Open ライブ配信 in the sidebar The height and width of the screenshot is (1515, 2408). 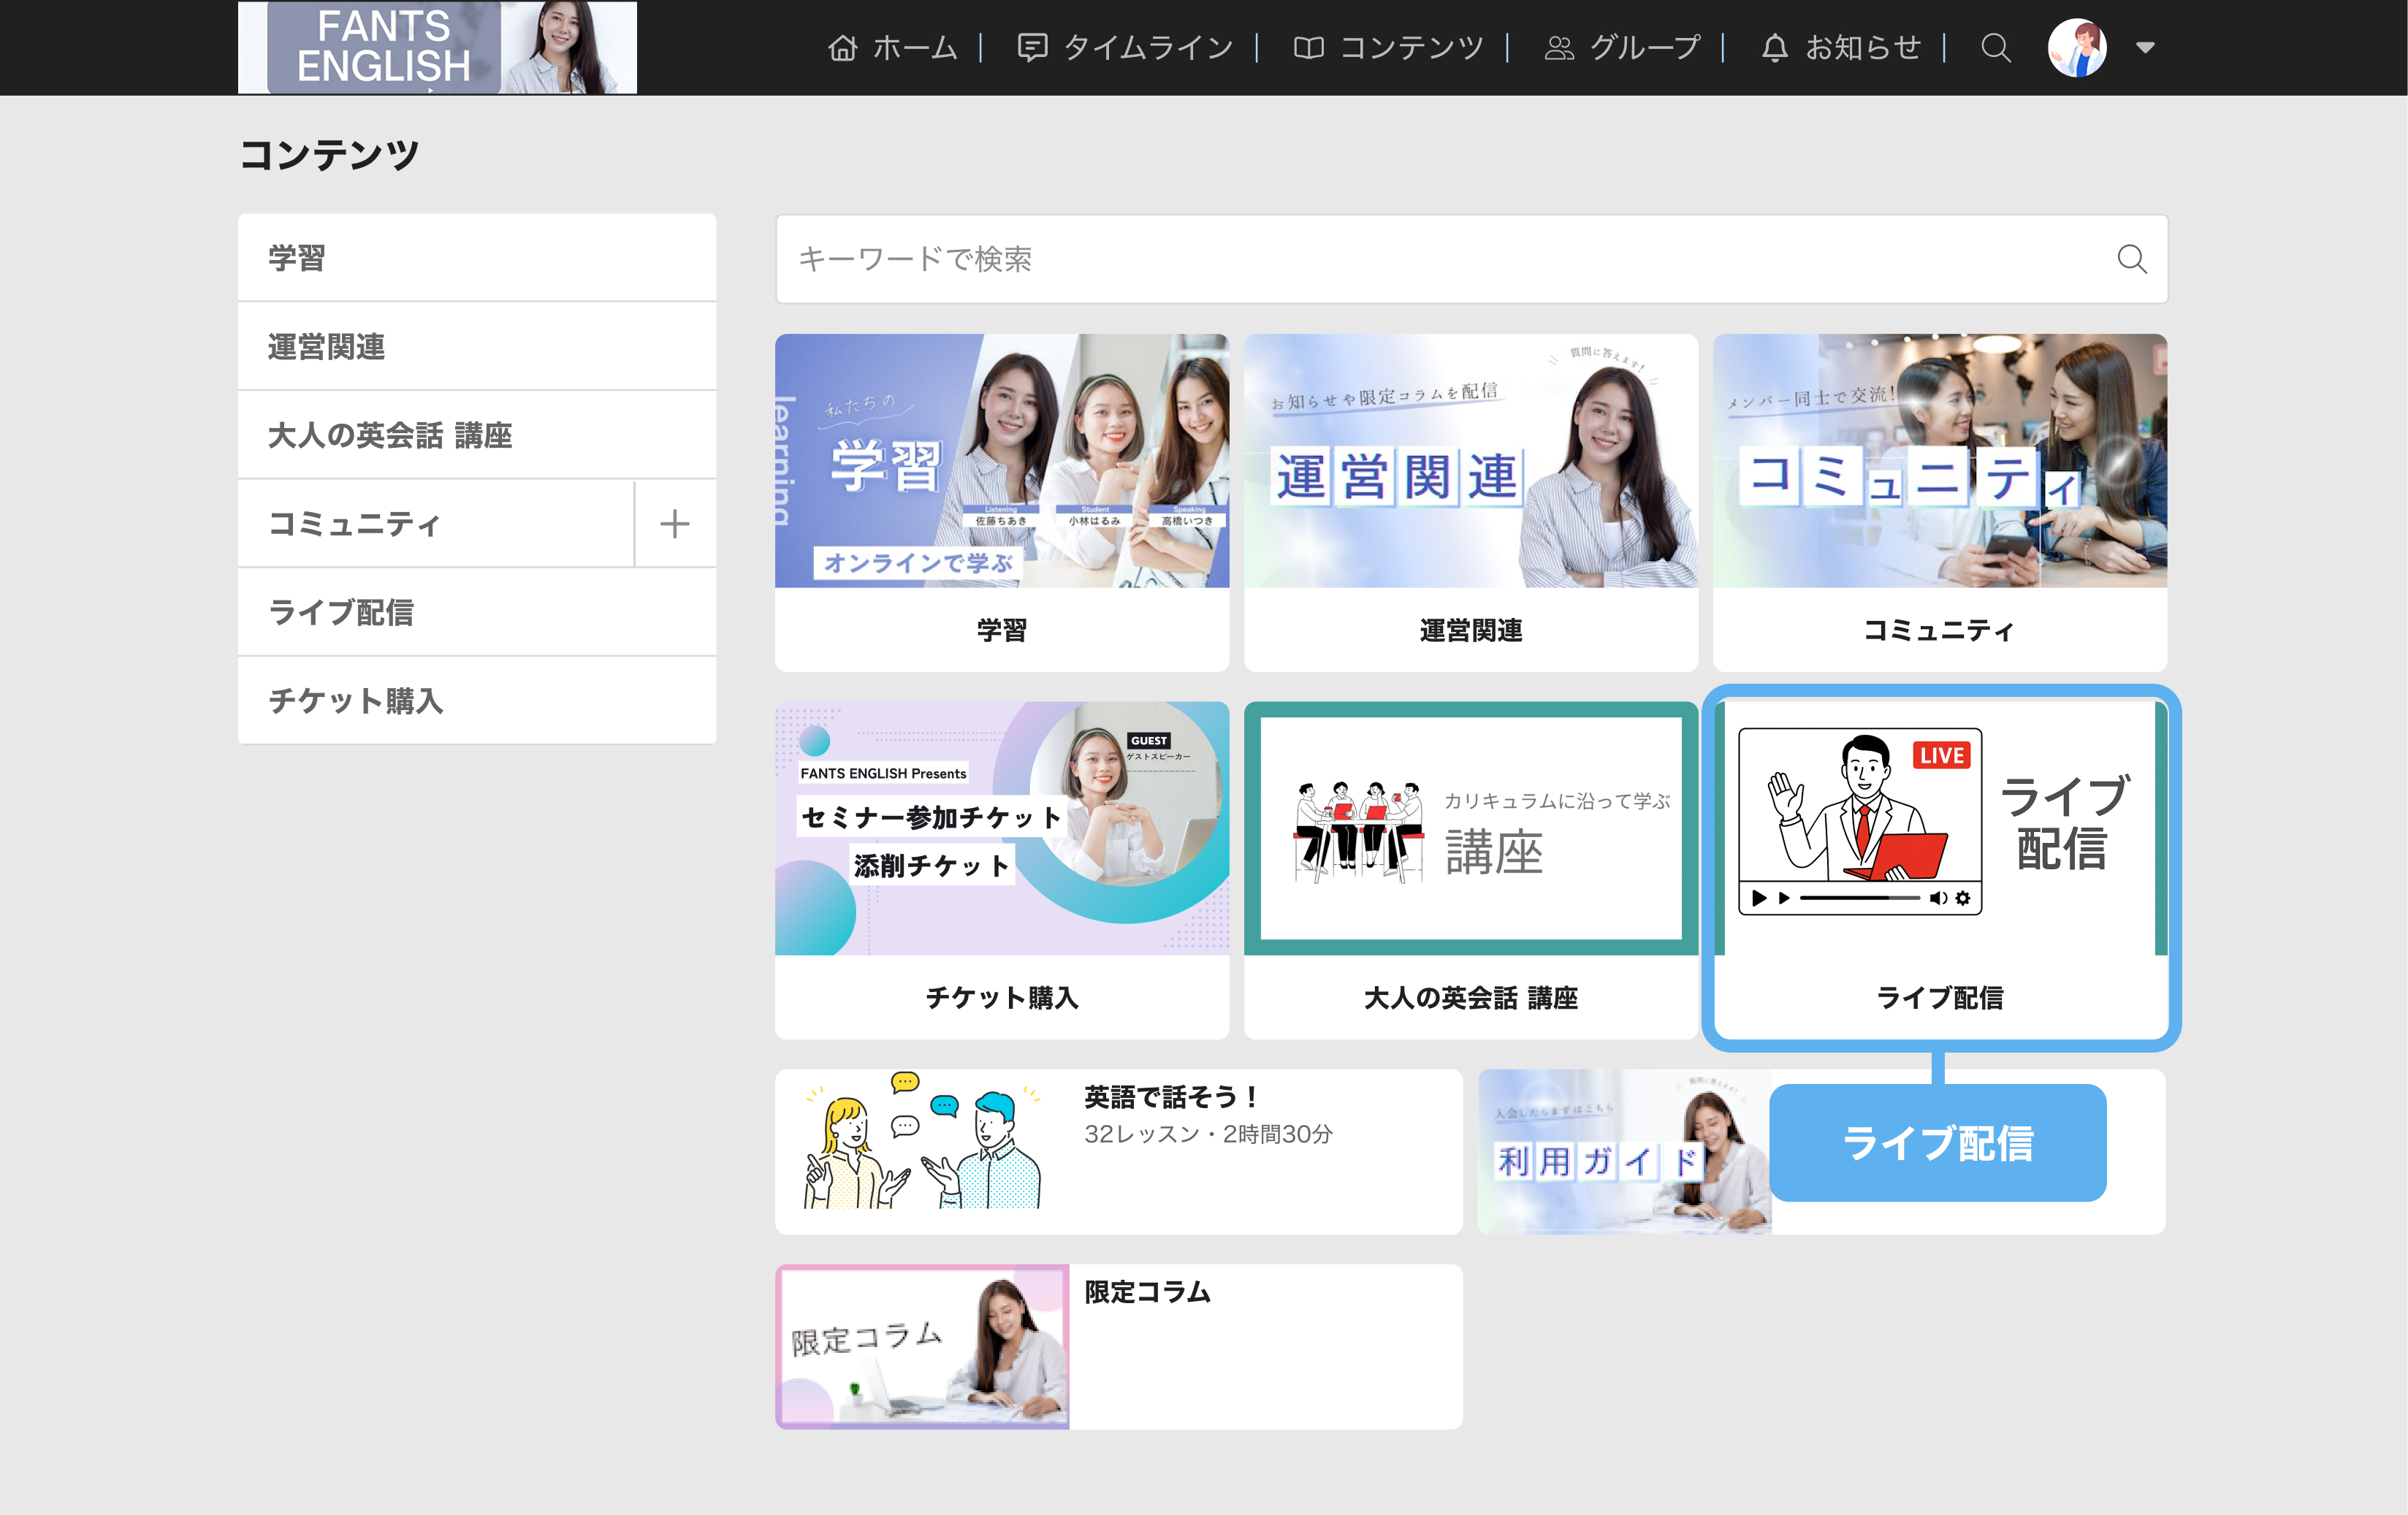click(477, 612)
